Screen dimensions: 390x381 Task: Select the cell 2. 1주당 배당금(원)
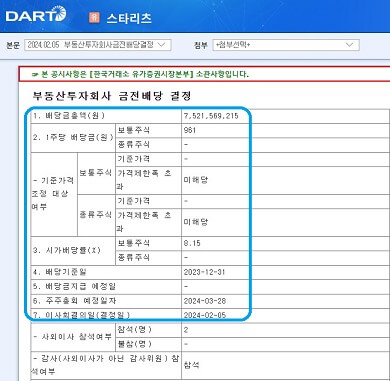73,138
